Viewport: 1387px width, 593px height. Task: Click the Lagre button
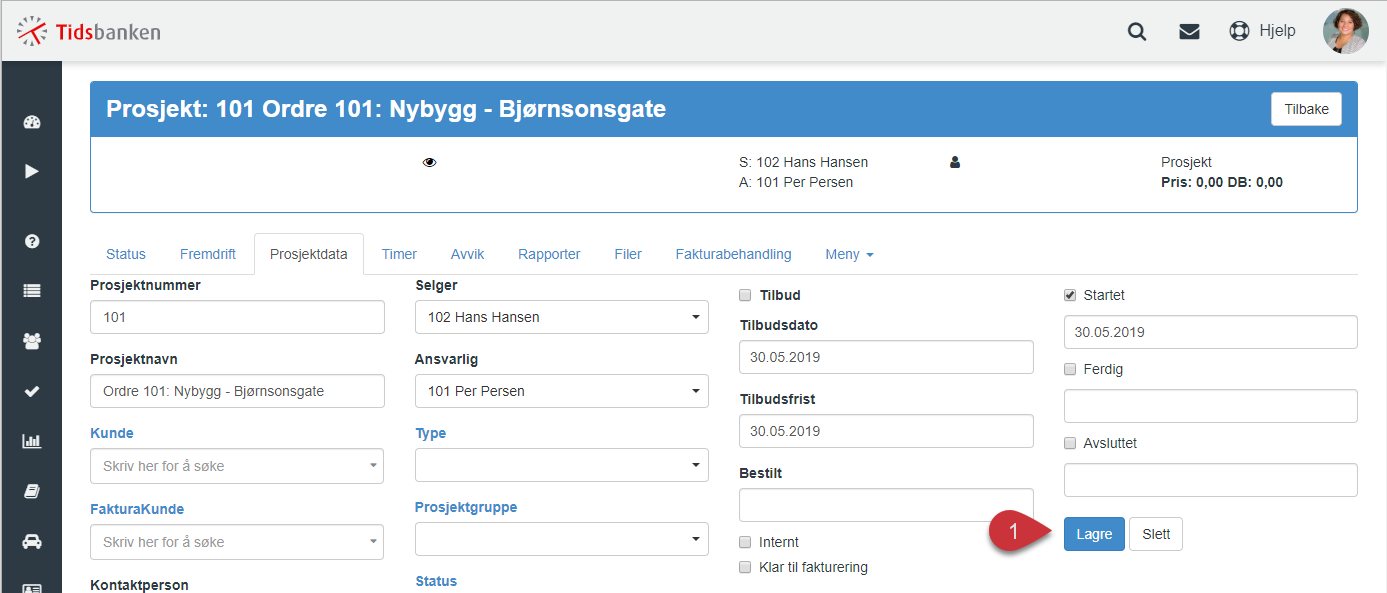pos(1094,534)
